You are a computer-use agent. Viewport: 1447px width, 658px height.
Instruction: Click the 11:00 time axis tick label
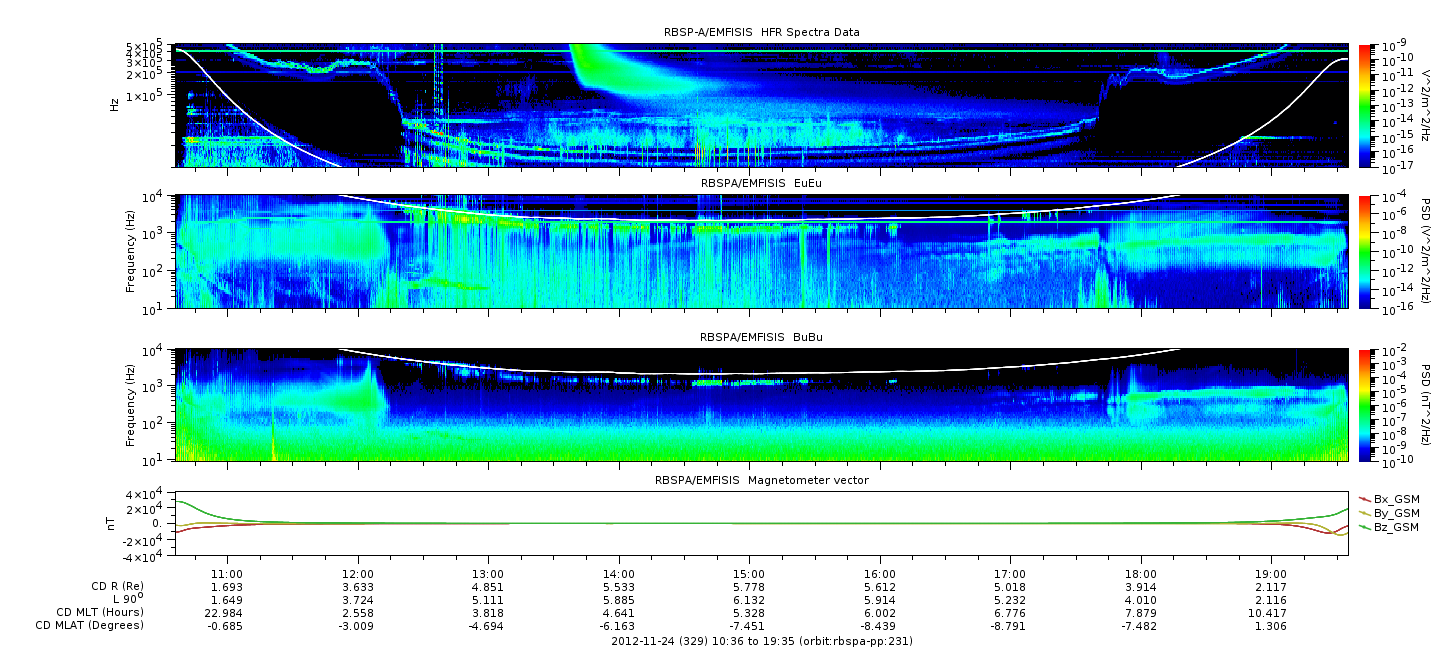[x=228, y=574]
